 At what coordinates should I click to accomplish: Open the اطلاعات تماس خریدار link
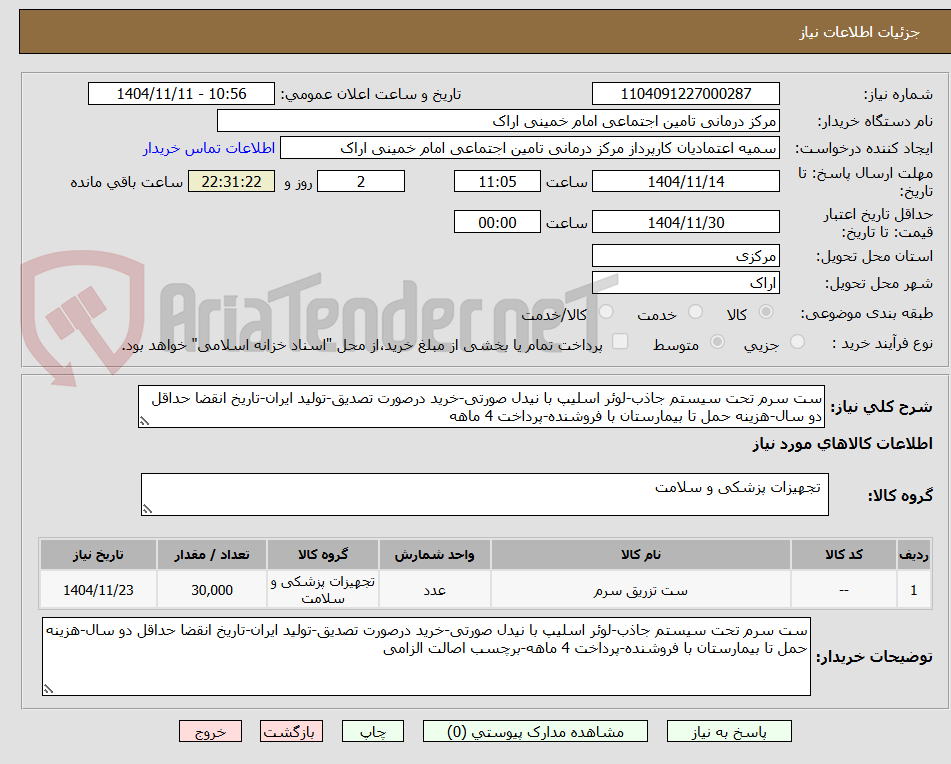tap(209, 149)
